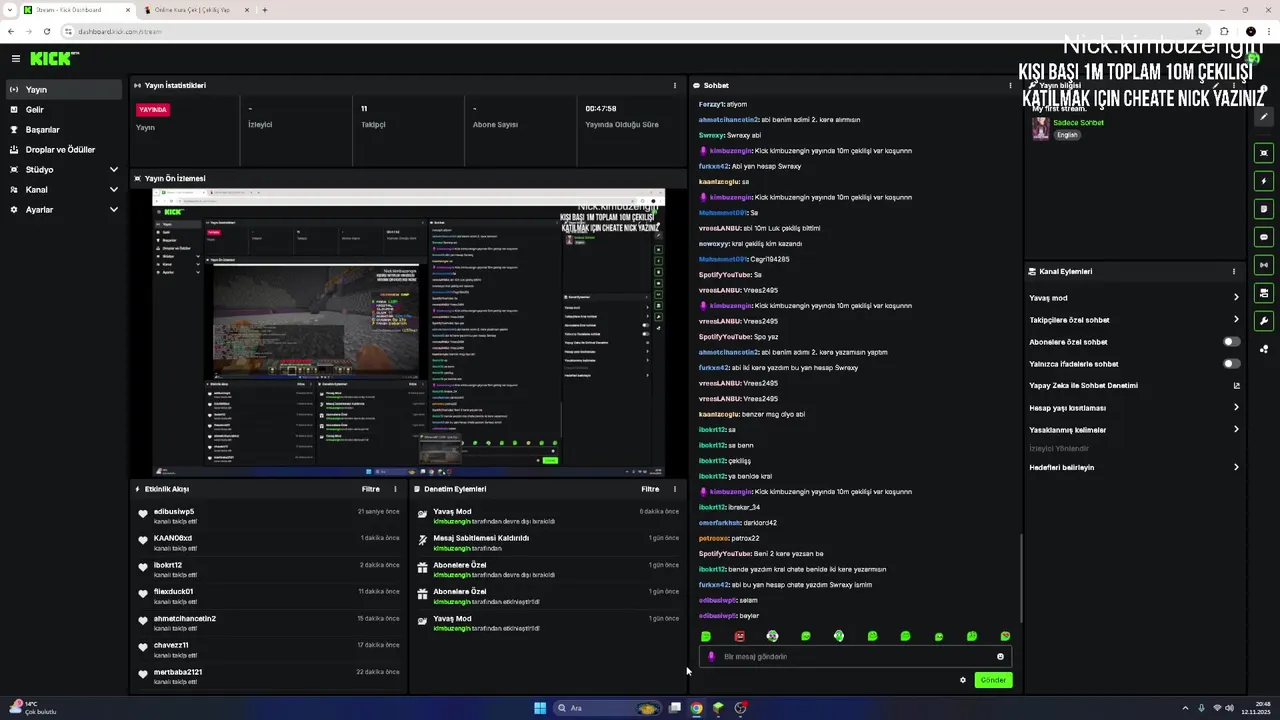
Task: Select the red angry emote
Action: coord(739,636)
